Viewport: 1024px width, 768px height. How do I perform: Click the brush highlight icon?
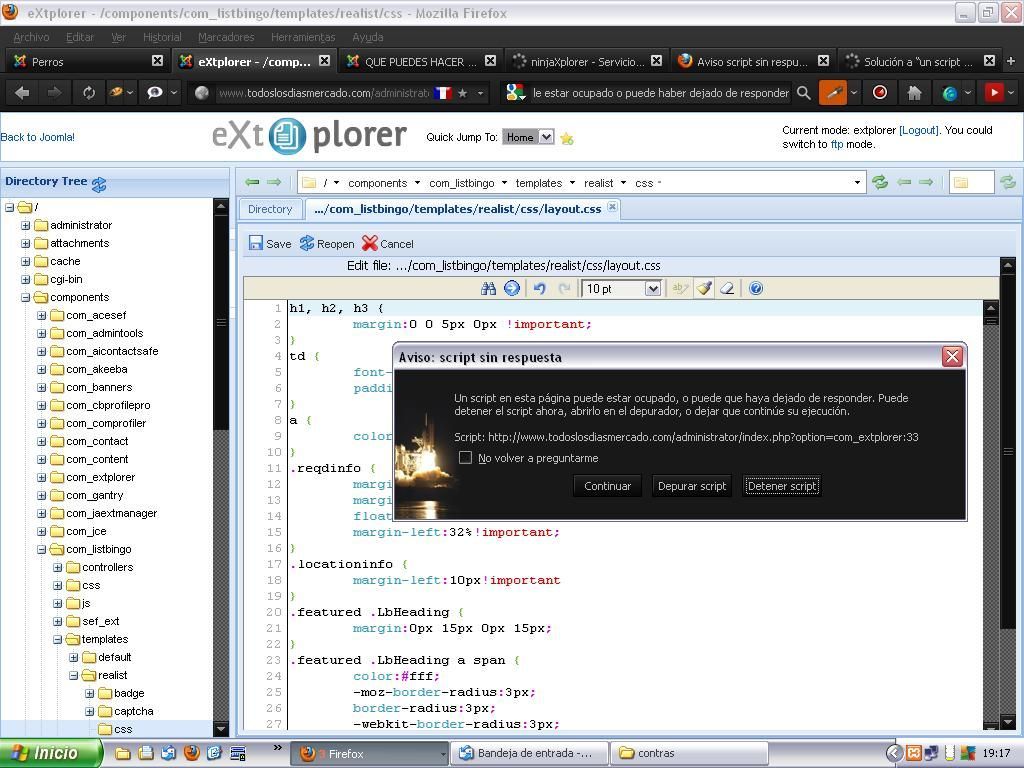(704, 288)
